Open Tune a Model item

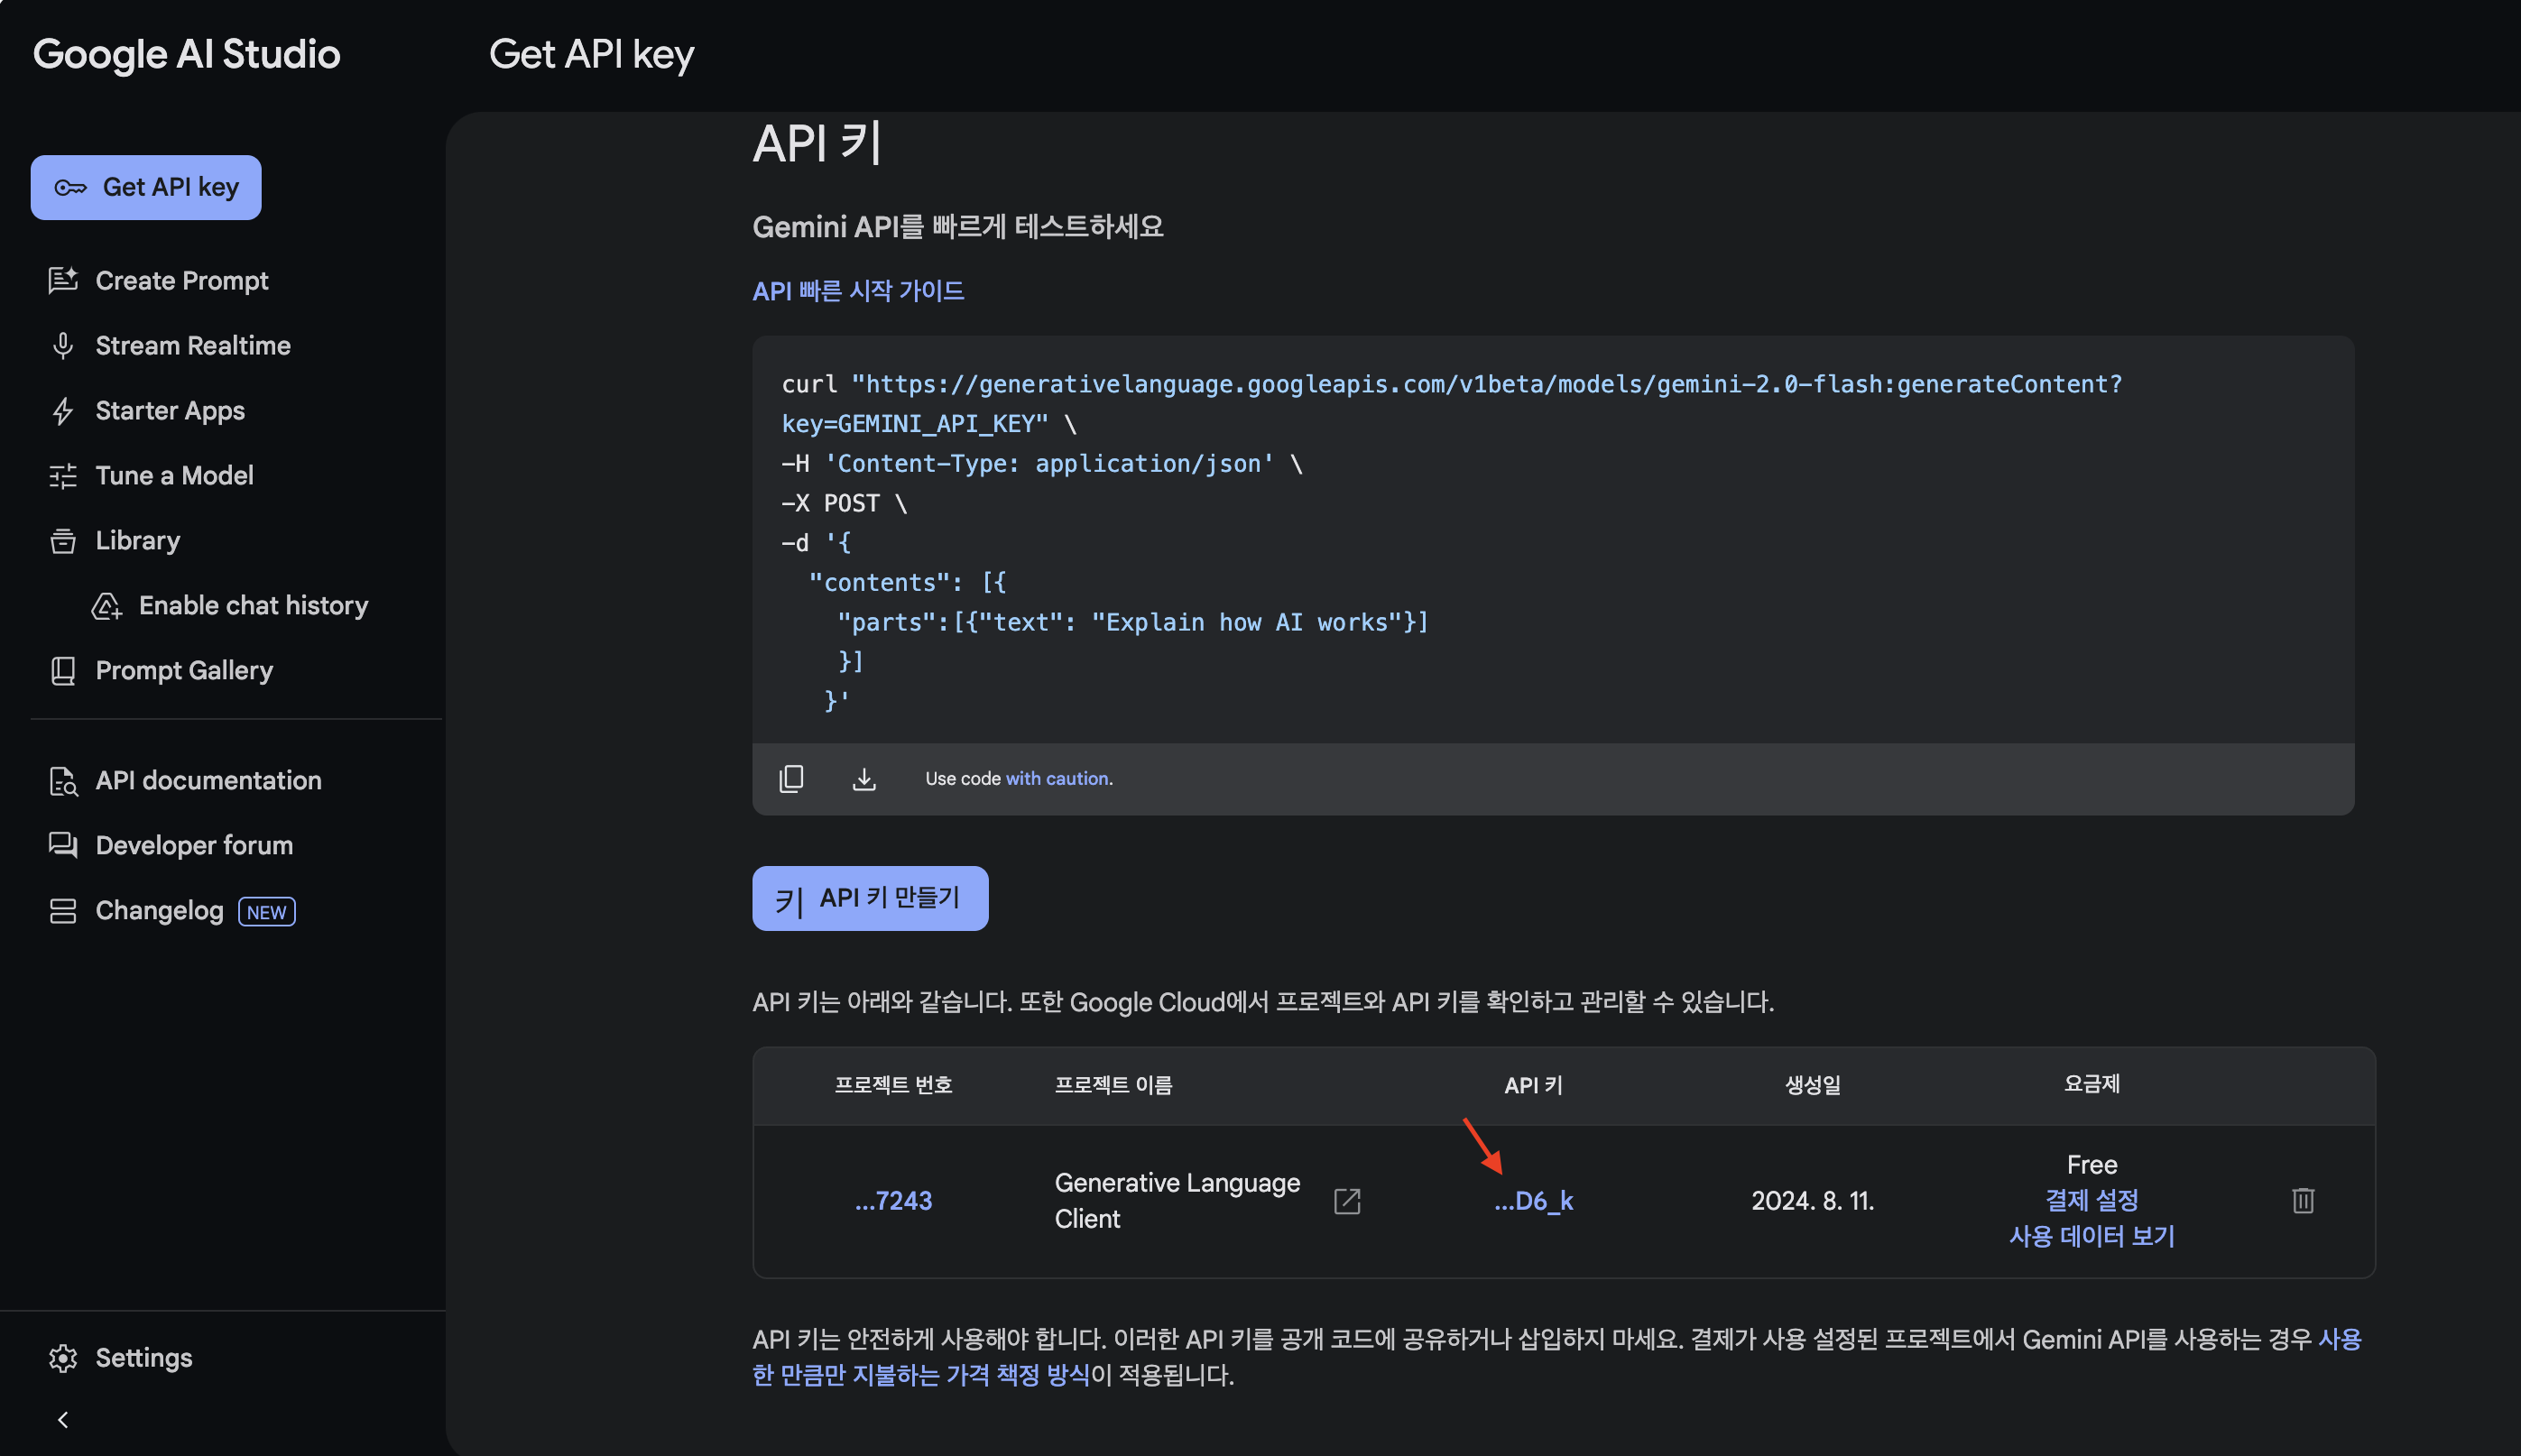pyautogui.click(x=174, y=476)
